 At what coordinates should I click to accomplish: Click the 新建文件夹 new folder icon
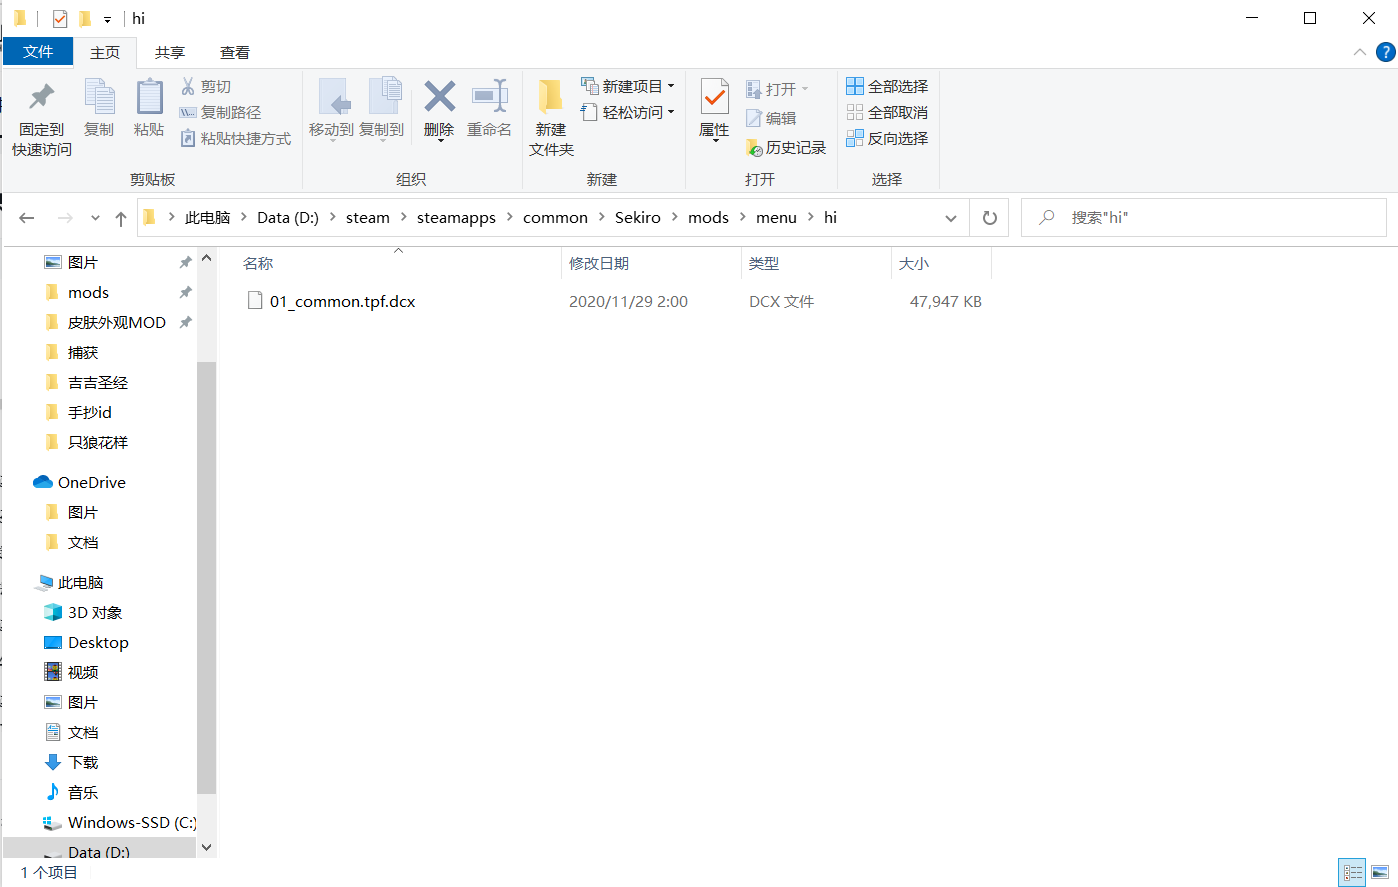[550, 97]
